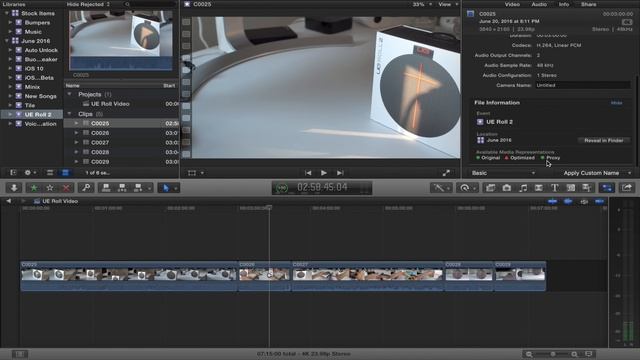Click the browser search magnifier icon
Viewport: 640px width, 360px height.
127,4
